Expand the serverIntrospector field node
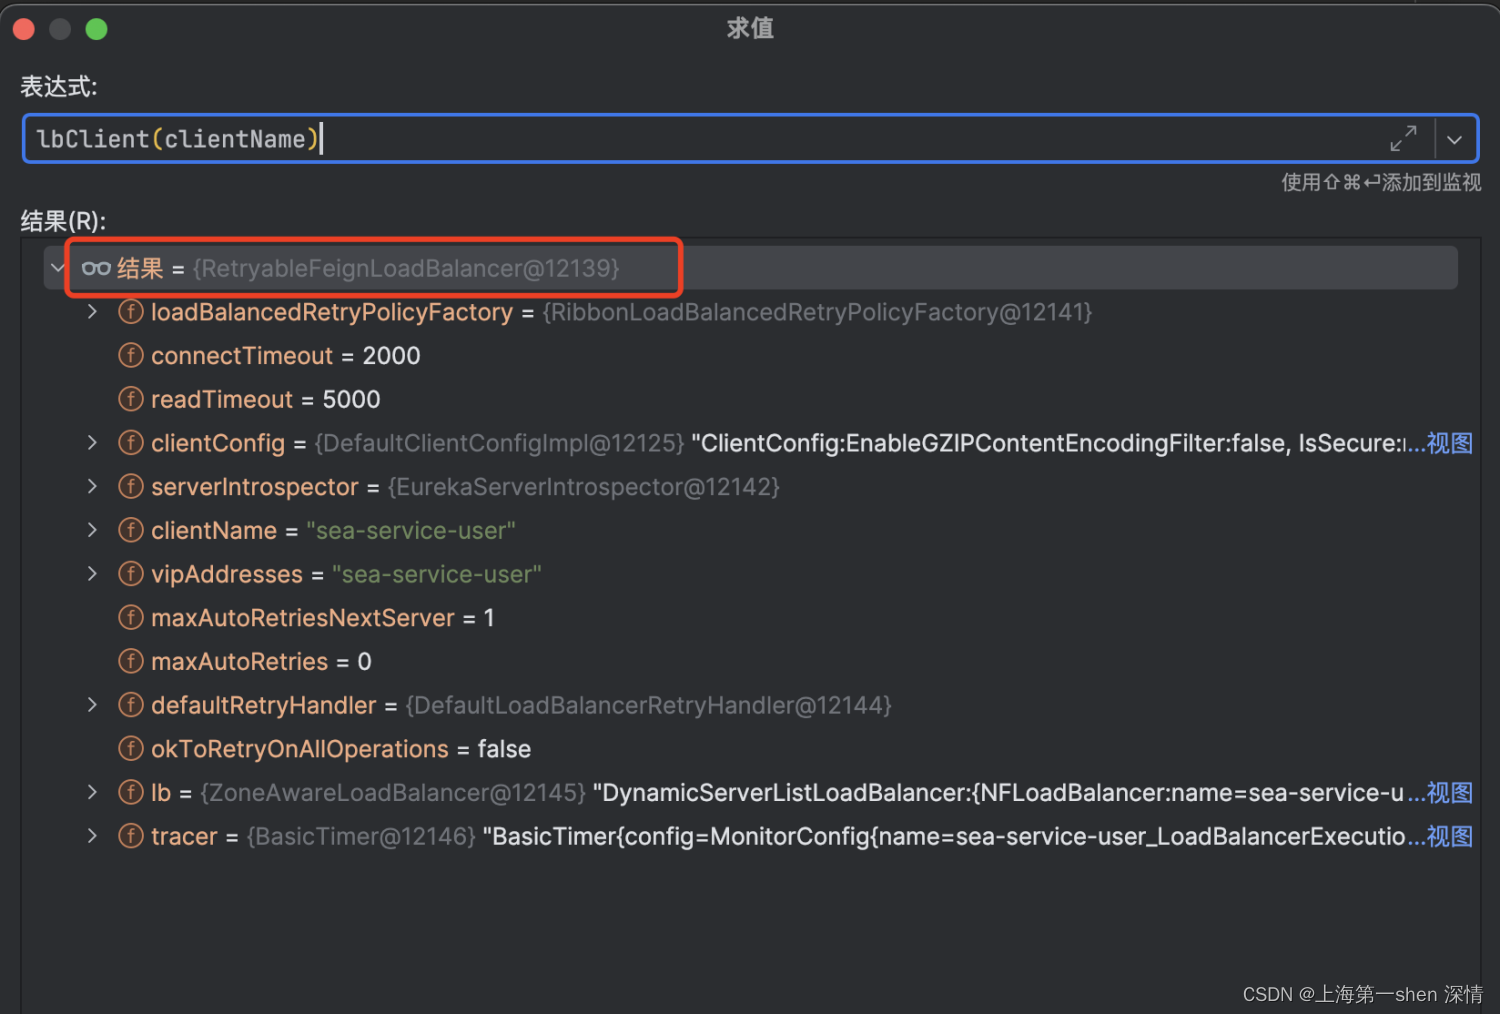The width and height of the screenshot is (1500, 1014). [93, 487]
